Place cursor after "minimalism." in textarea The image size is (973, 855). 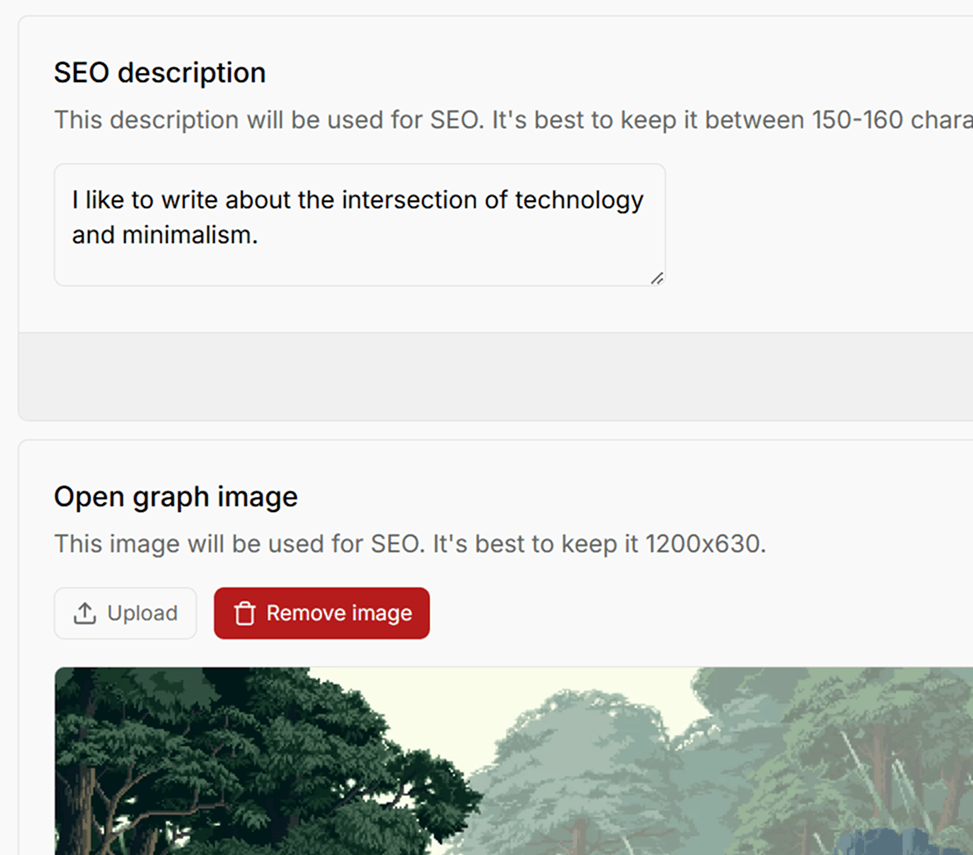[x=260, y=236]
